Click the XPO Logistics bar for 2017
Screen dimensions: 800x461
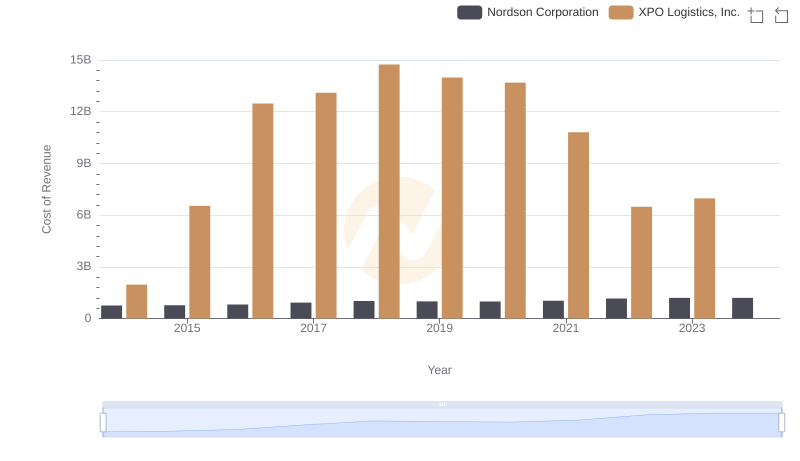pos(326,206)
